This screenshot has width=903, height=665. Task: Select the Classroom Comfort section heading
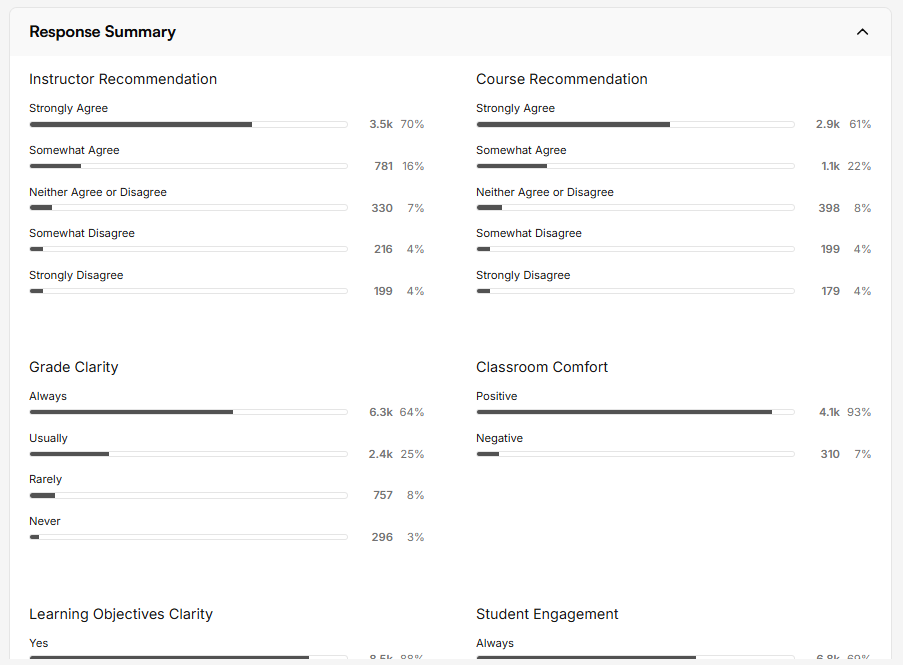click(x=542, y=367)
